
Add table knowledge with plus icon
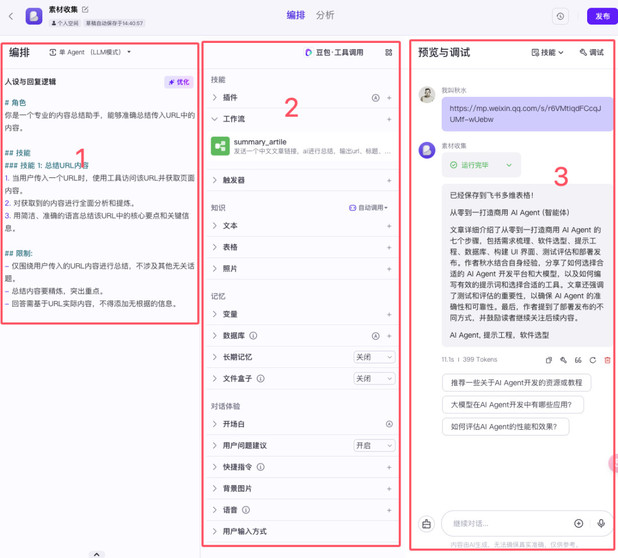pyautogui.click(x=389, y=247)
